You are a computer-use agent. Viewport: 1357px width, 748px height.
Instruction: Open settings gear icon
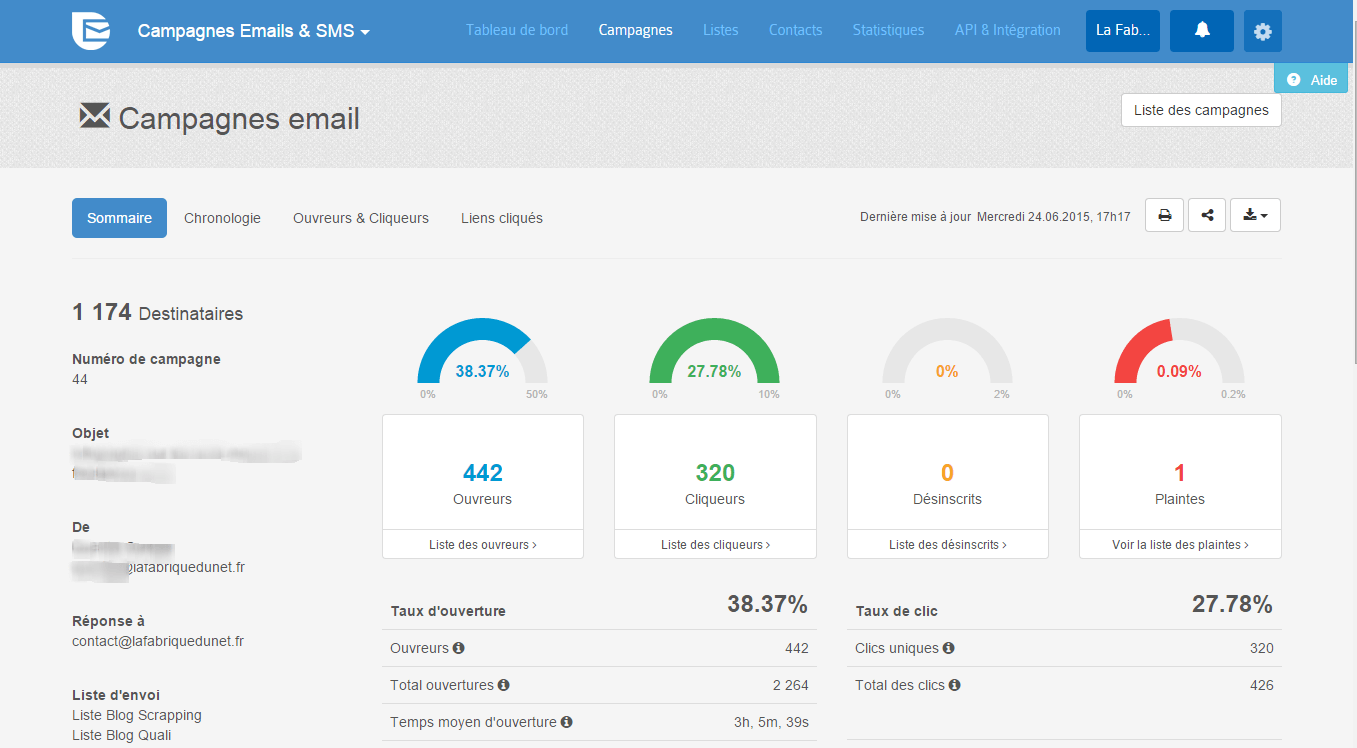1262,32
